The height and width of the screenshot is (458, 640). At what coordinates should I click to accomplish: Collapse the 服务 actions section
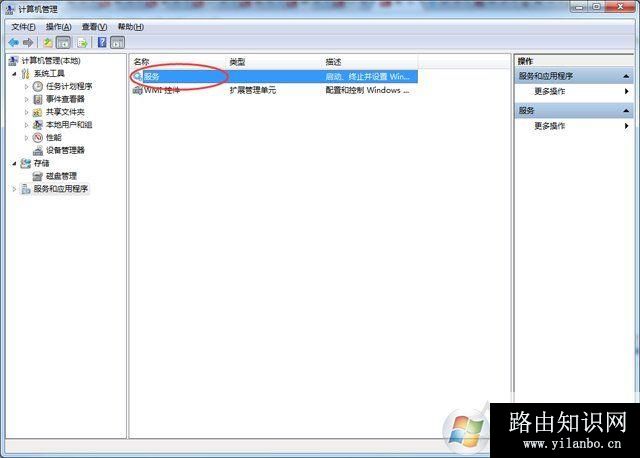click(x=626, y=111)
